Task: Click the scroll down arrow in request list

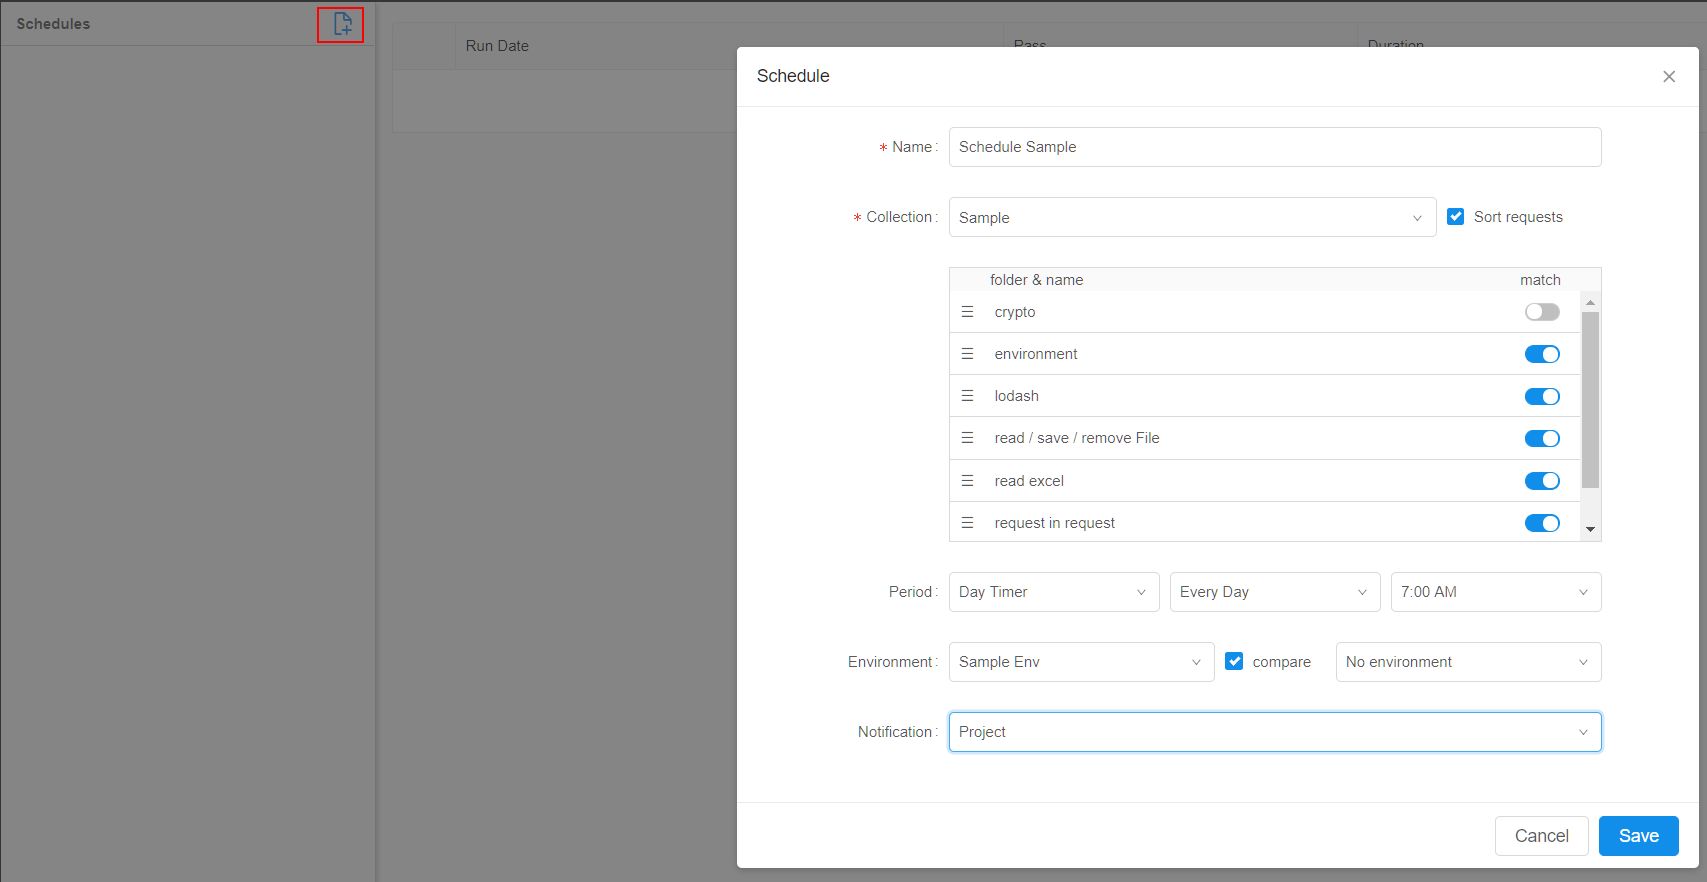Action: pos(1590,530)
